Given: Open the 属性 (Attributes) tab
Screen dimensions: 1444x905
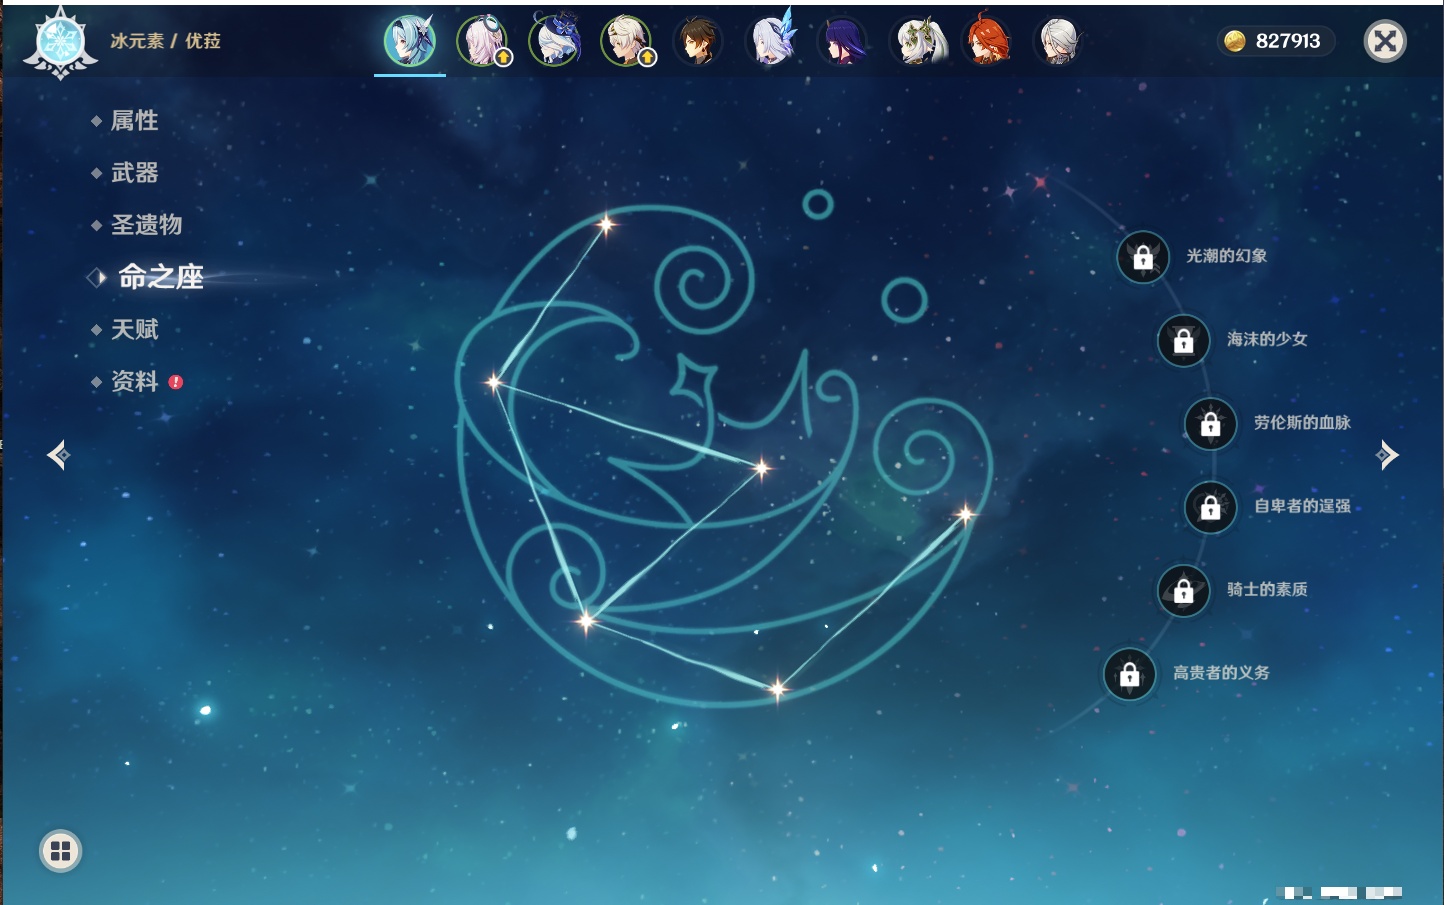Looking at the screenshot, I should 134,121.
